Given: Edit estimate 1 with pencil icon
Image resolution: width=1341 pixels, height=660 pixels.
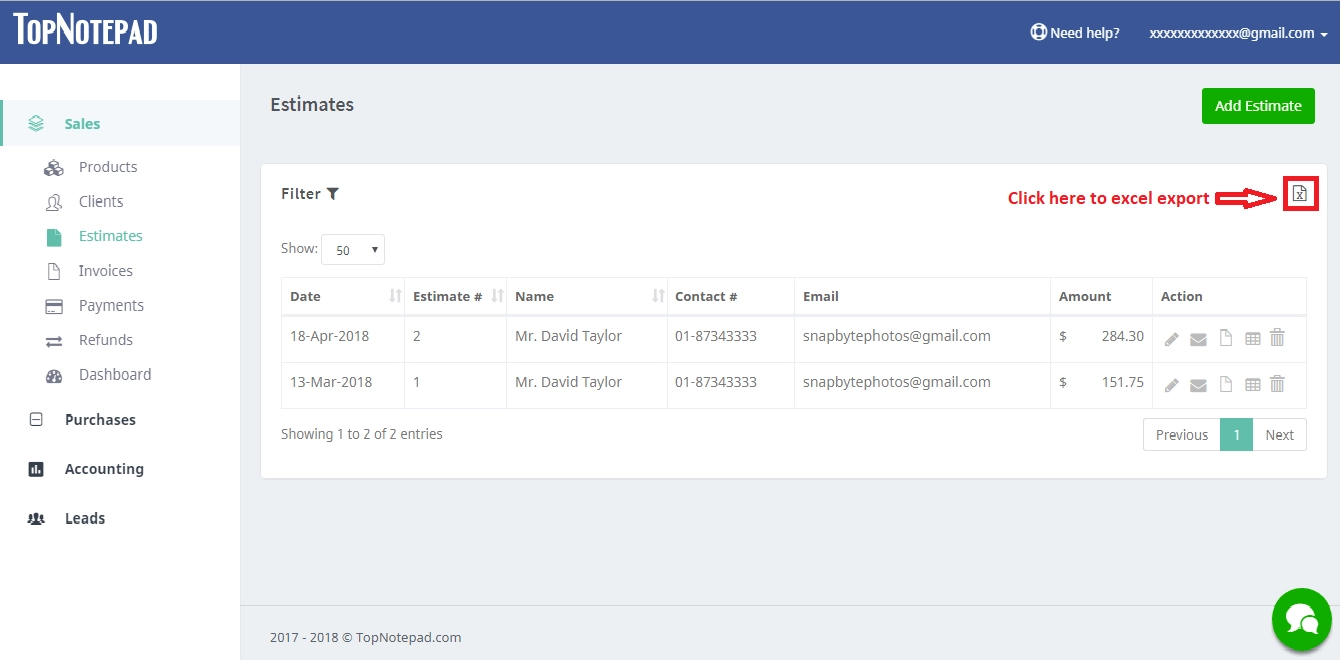Looking at the screenshot, I should point(1172,385).
